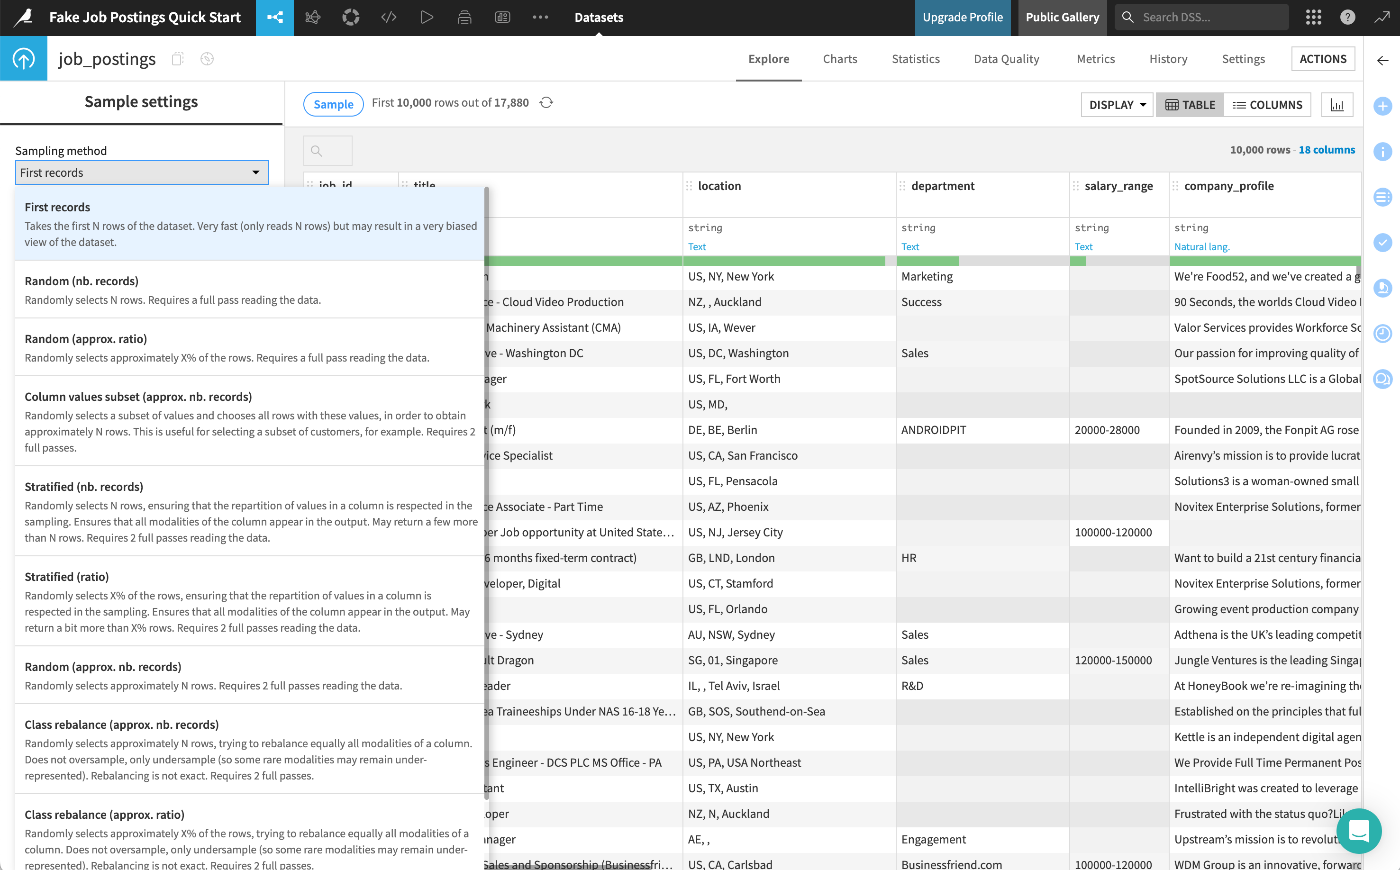Open the more options ellipsis in top bar
This screenshot has width=1400, height=870.
pyautogui.click(x=540, y=17)
